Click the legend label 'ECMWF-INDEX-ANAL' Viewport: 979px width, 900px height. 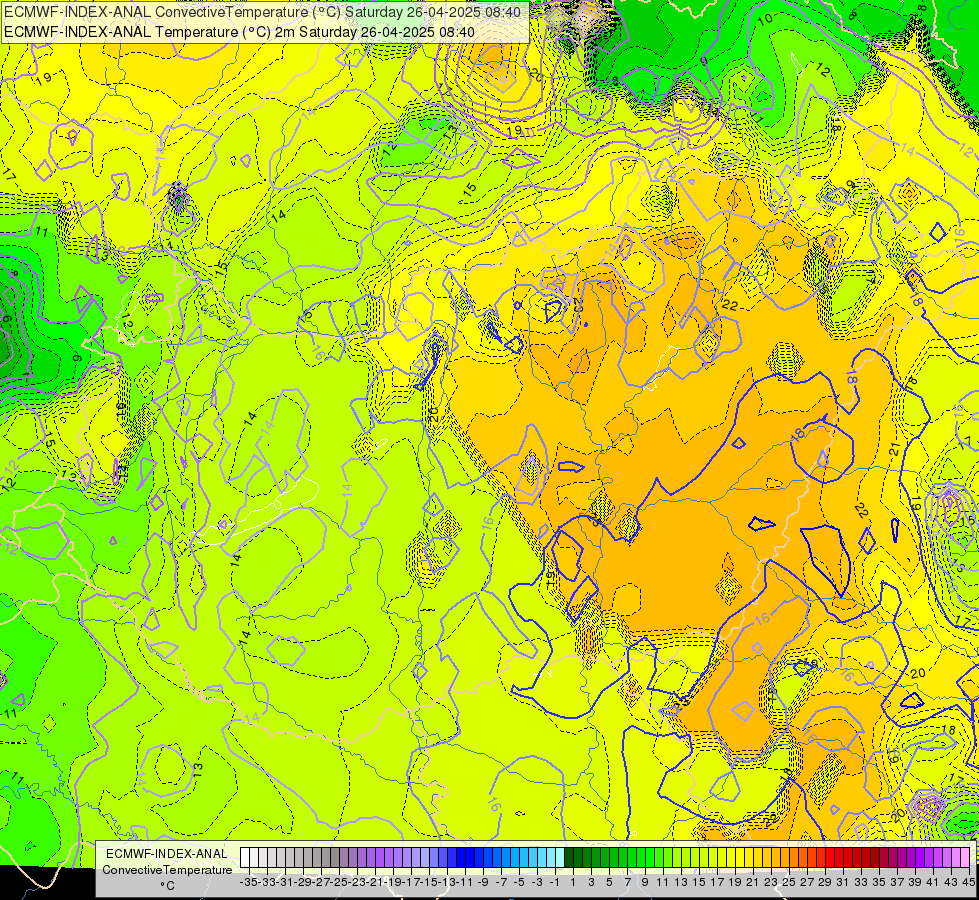[167, 854]
